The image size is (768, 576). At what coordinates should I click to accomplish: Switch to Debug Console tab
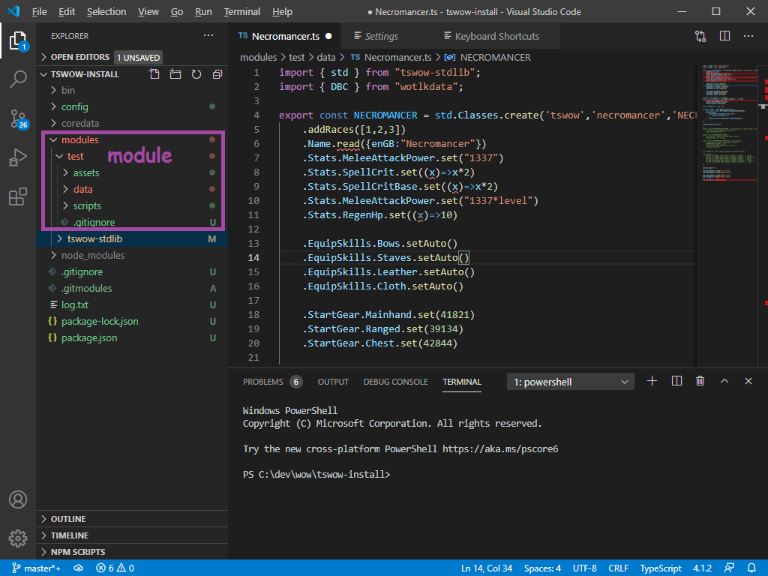coord(395,382)
